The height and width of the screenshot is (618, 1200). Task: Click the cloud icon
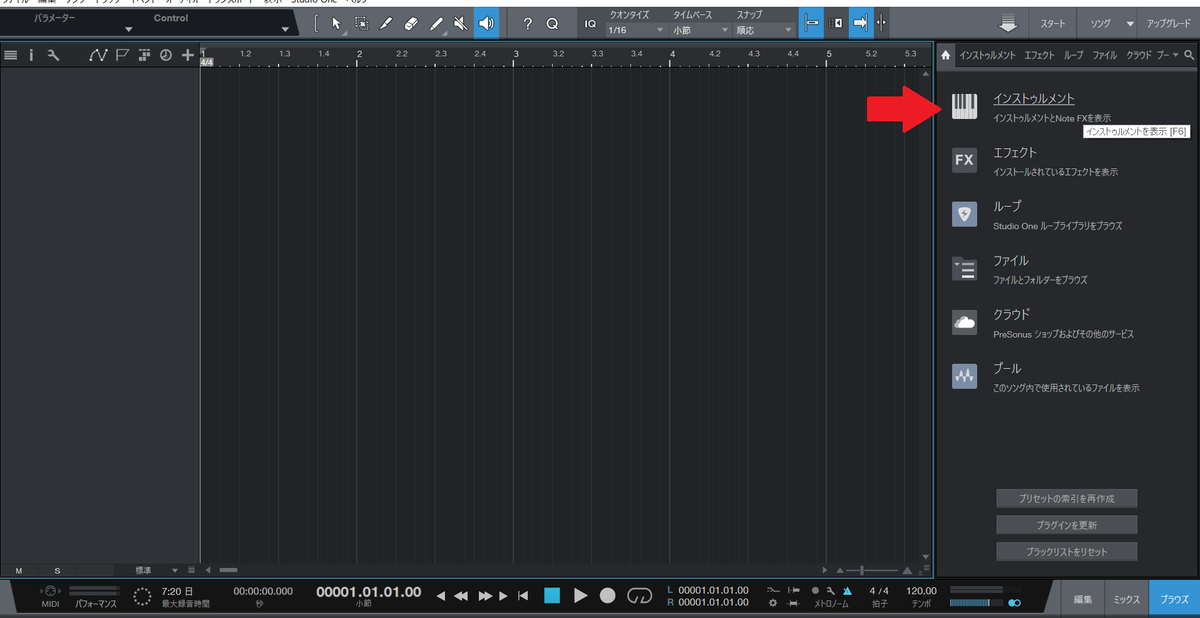[964, 322]
